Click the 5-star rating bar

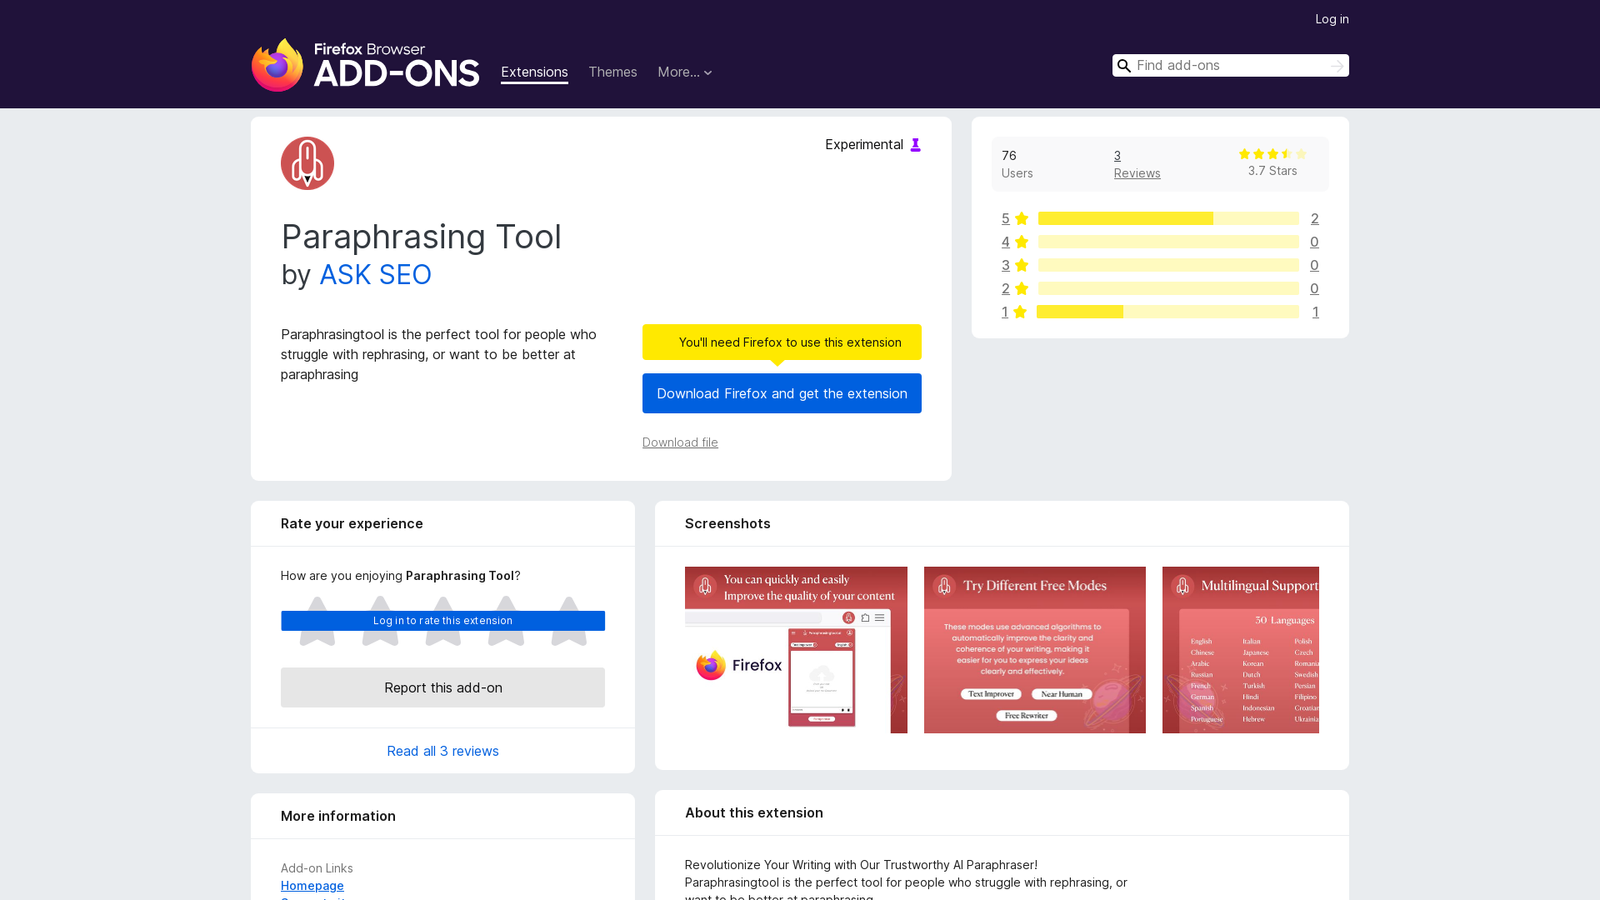point(1168,218)
